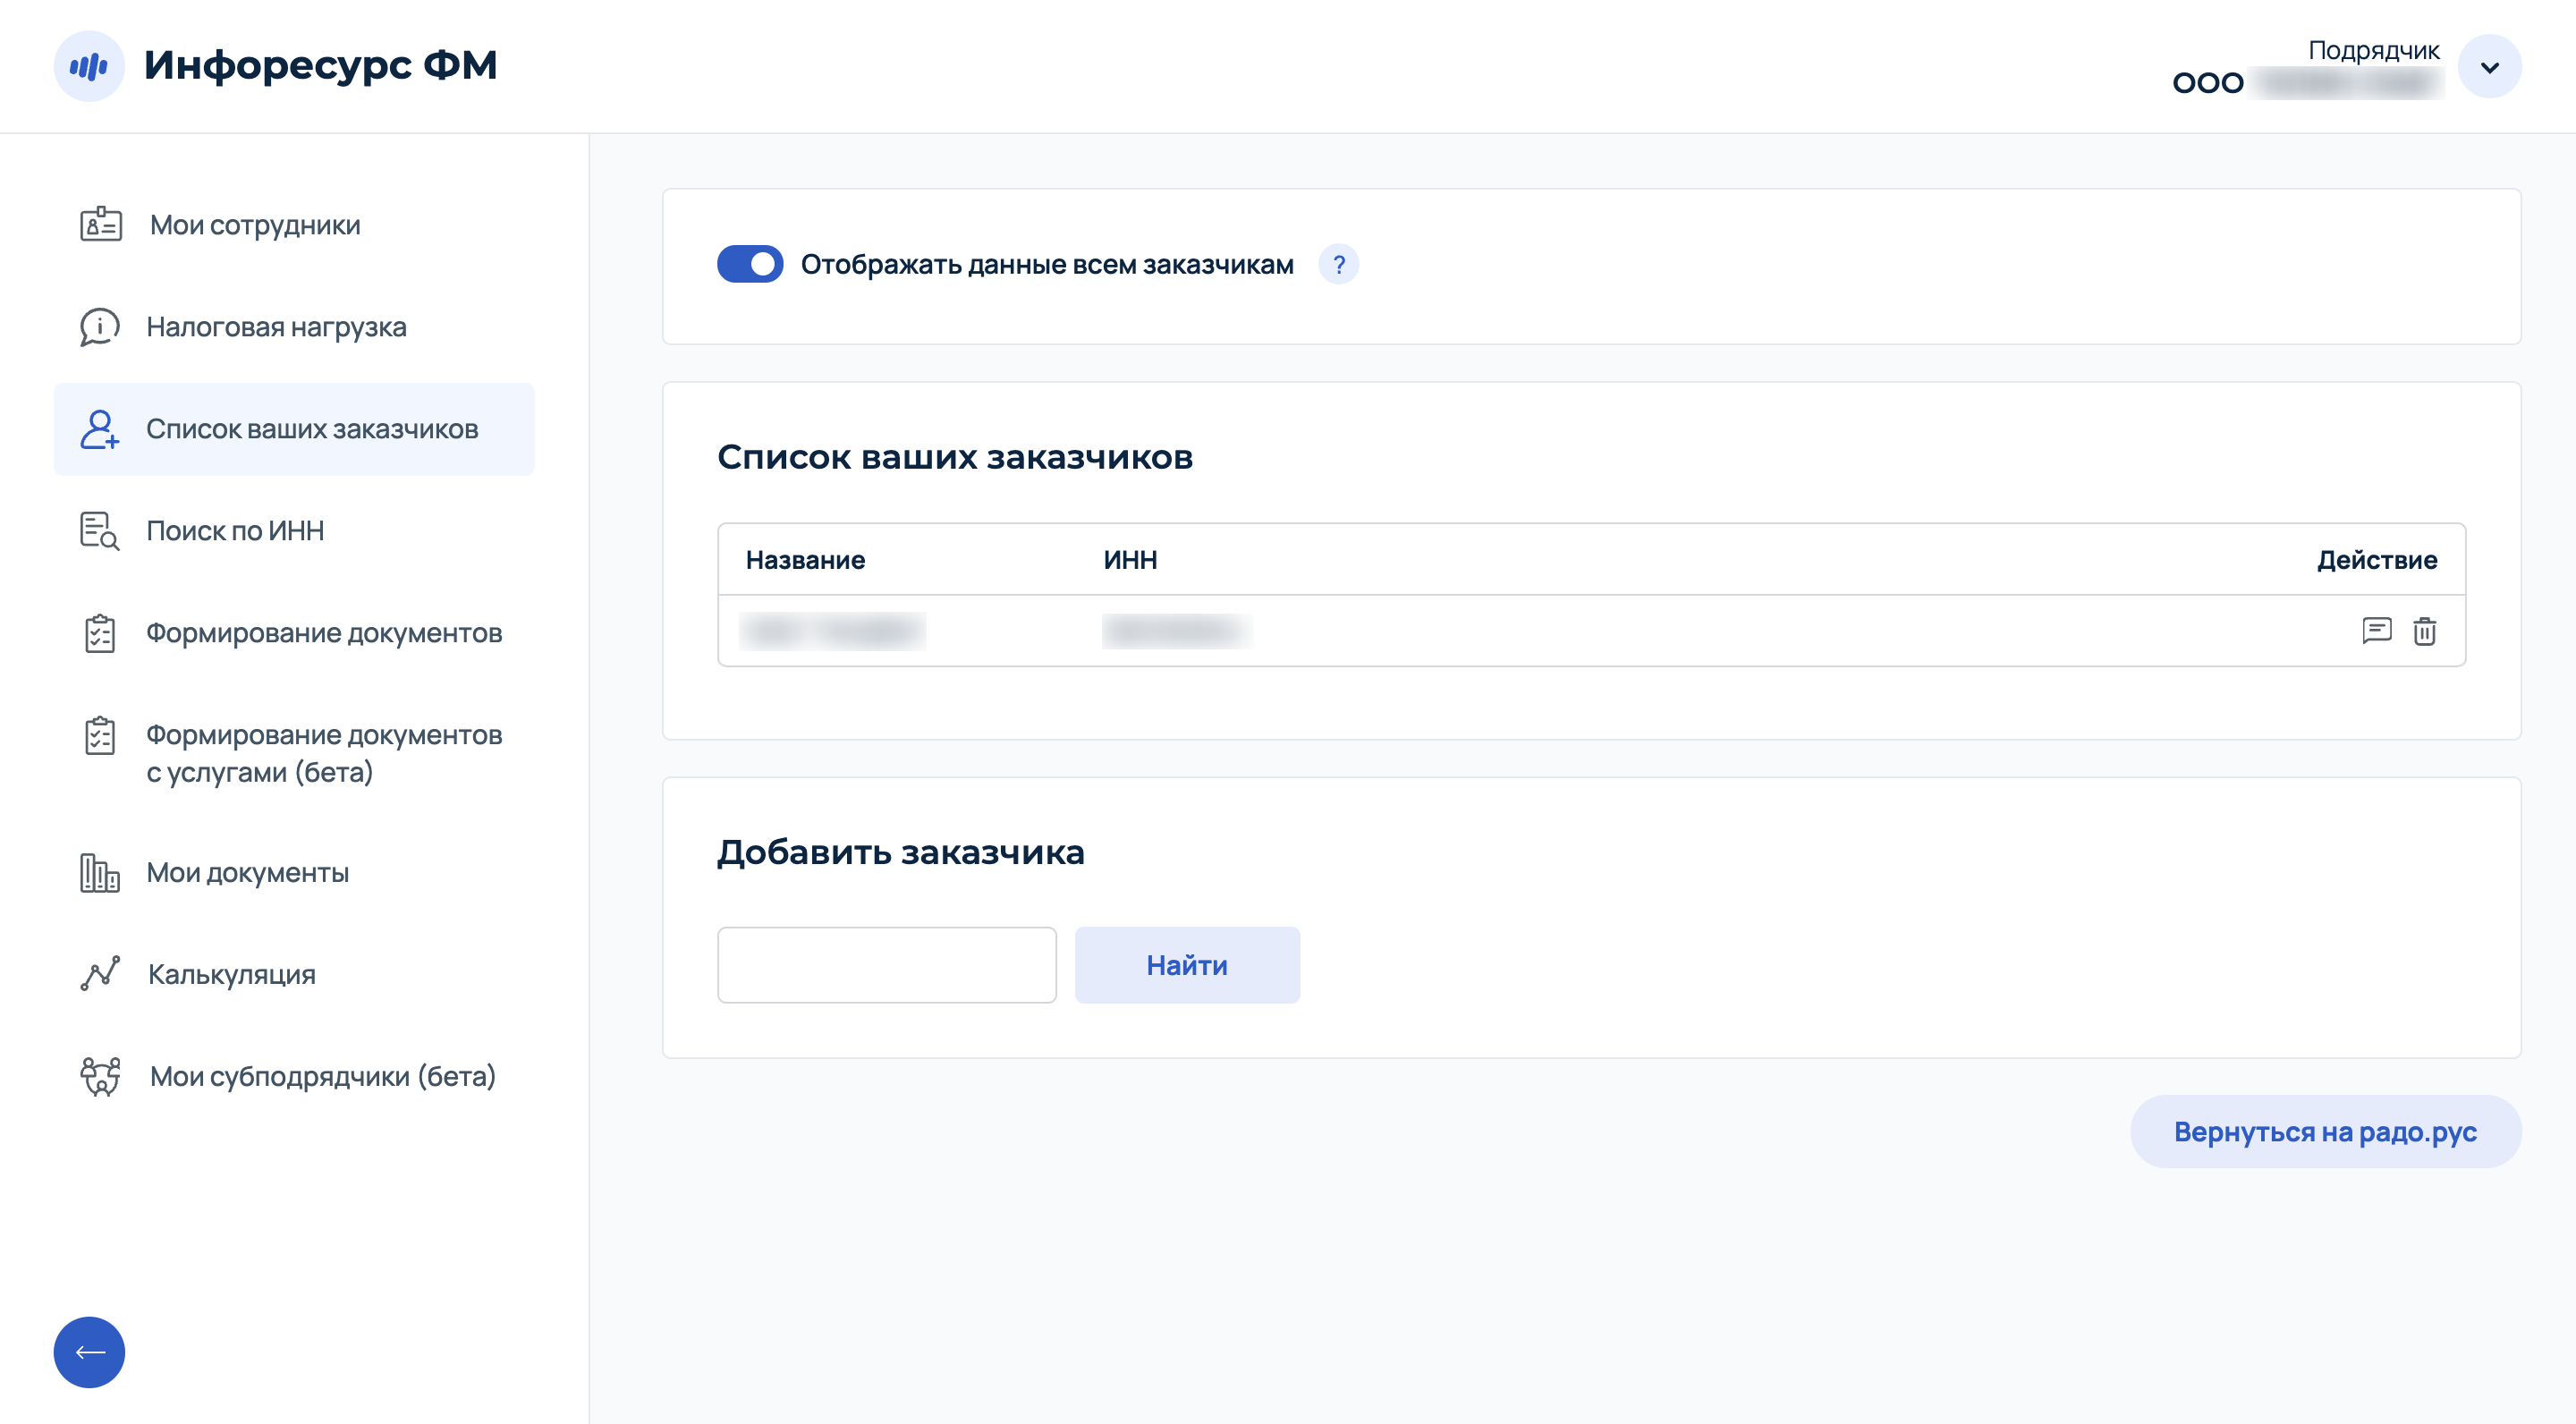Expand the Подрядчик account dropdown chevron
Image resolution: width=2576 pixels, height=1424 pixels.
click(2489, 67)
